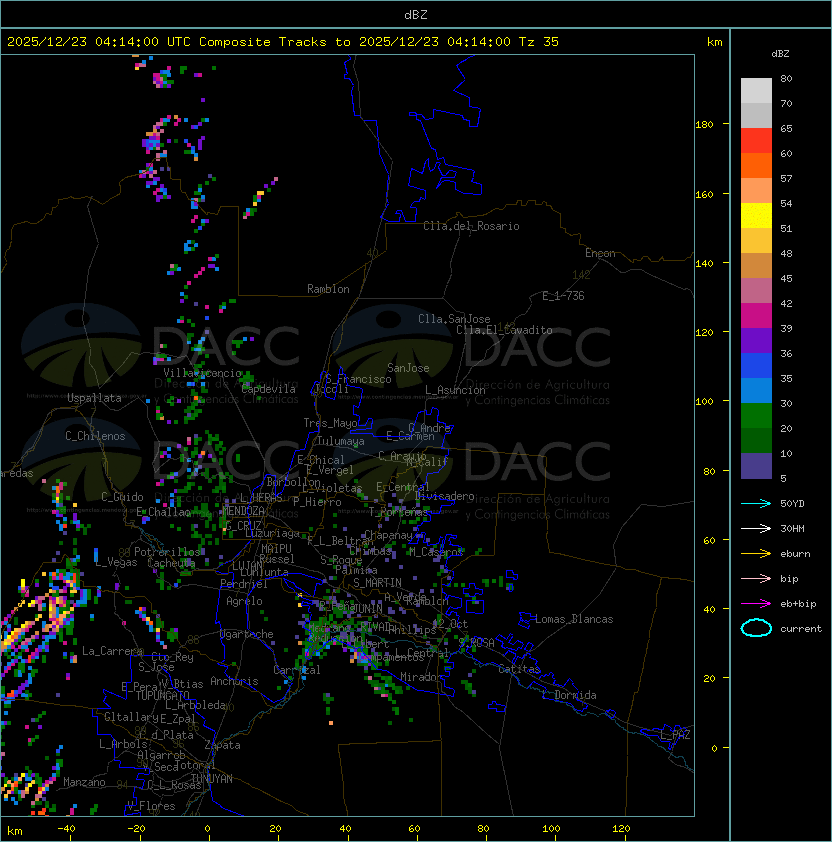Click the 'Catitas' map label

coord(519,669)
